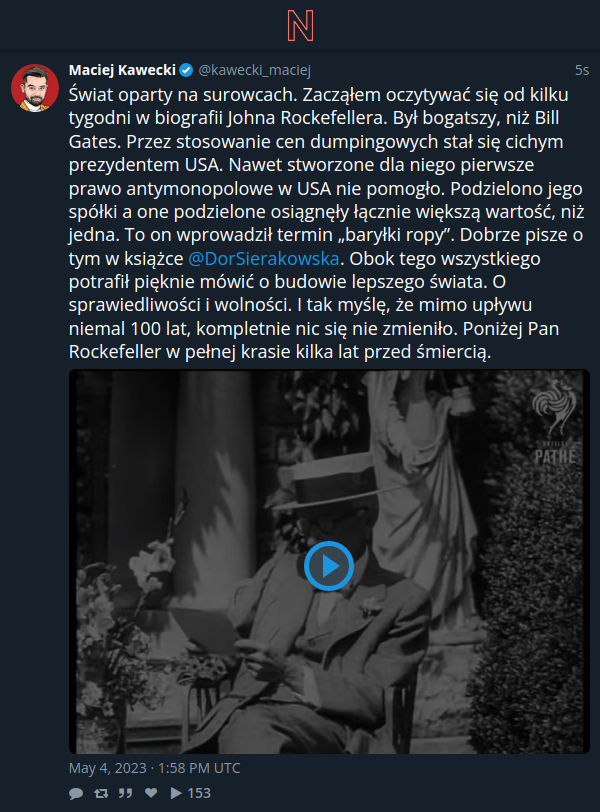Click the 153 views count
The height and width of the screenshot is (812, 600).
199,793
